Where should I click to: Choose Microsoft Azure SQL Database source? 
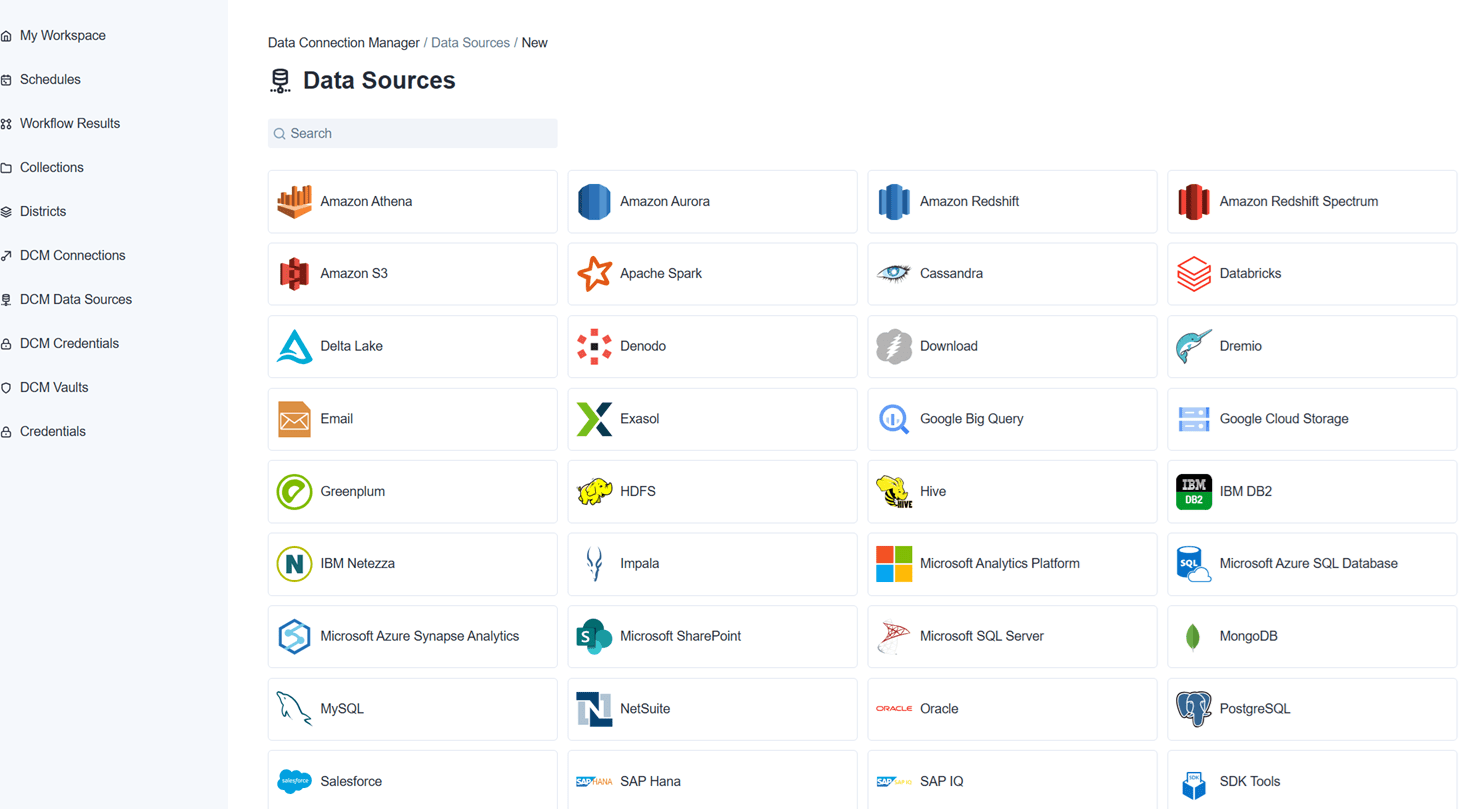1312,564
